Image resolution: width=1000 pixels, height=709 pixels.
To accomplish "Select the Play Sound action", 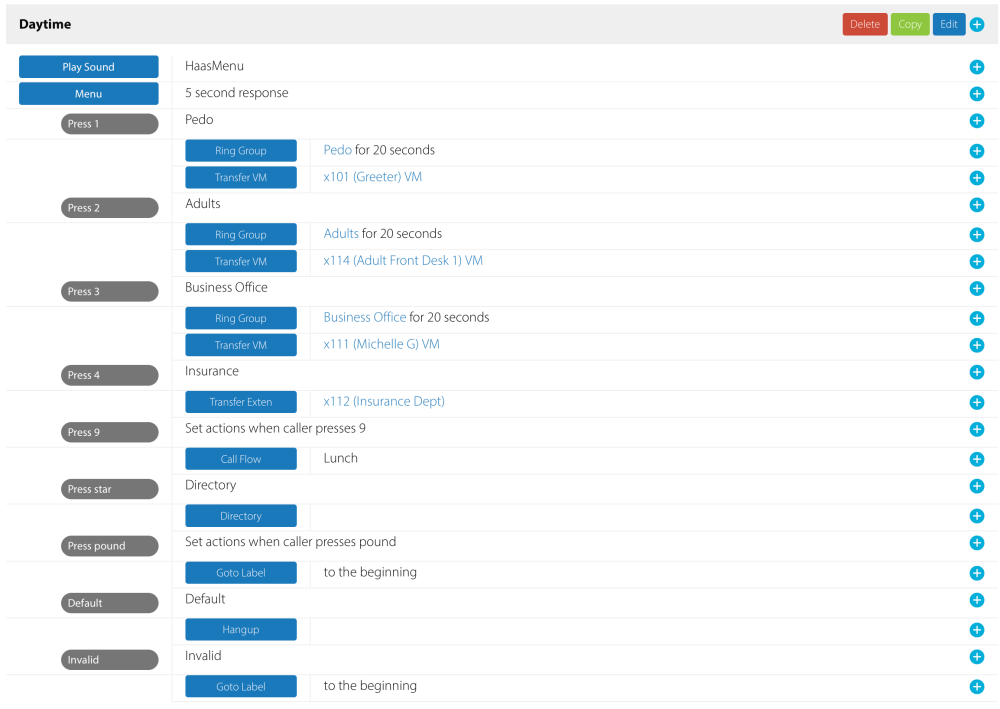I will [88, 67].
